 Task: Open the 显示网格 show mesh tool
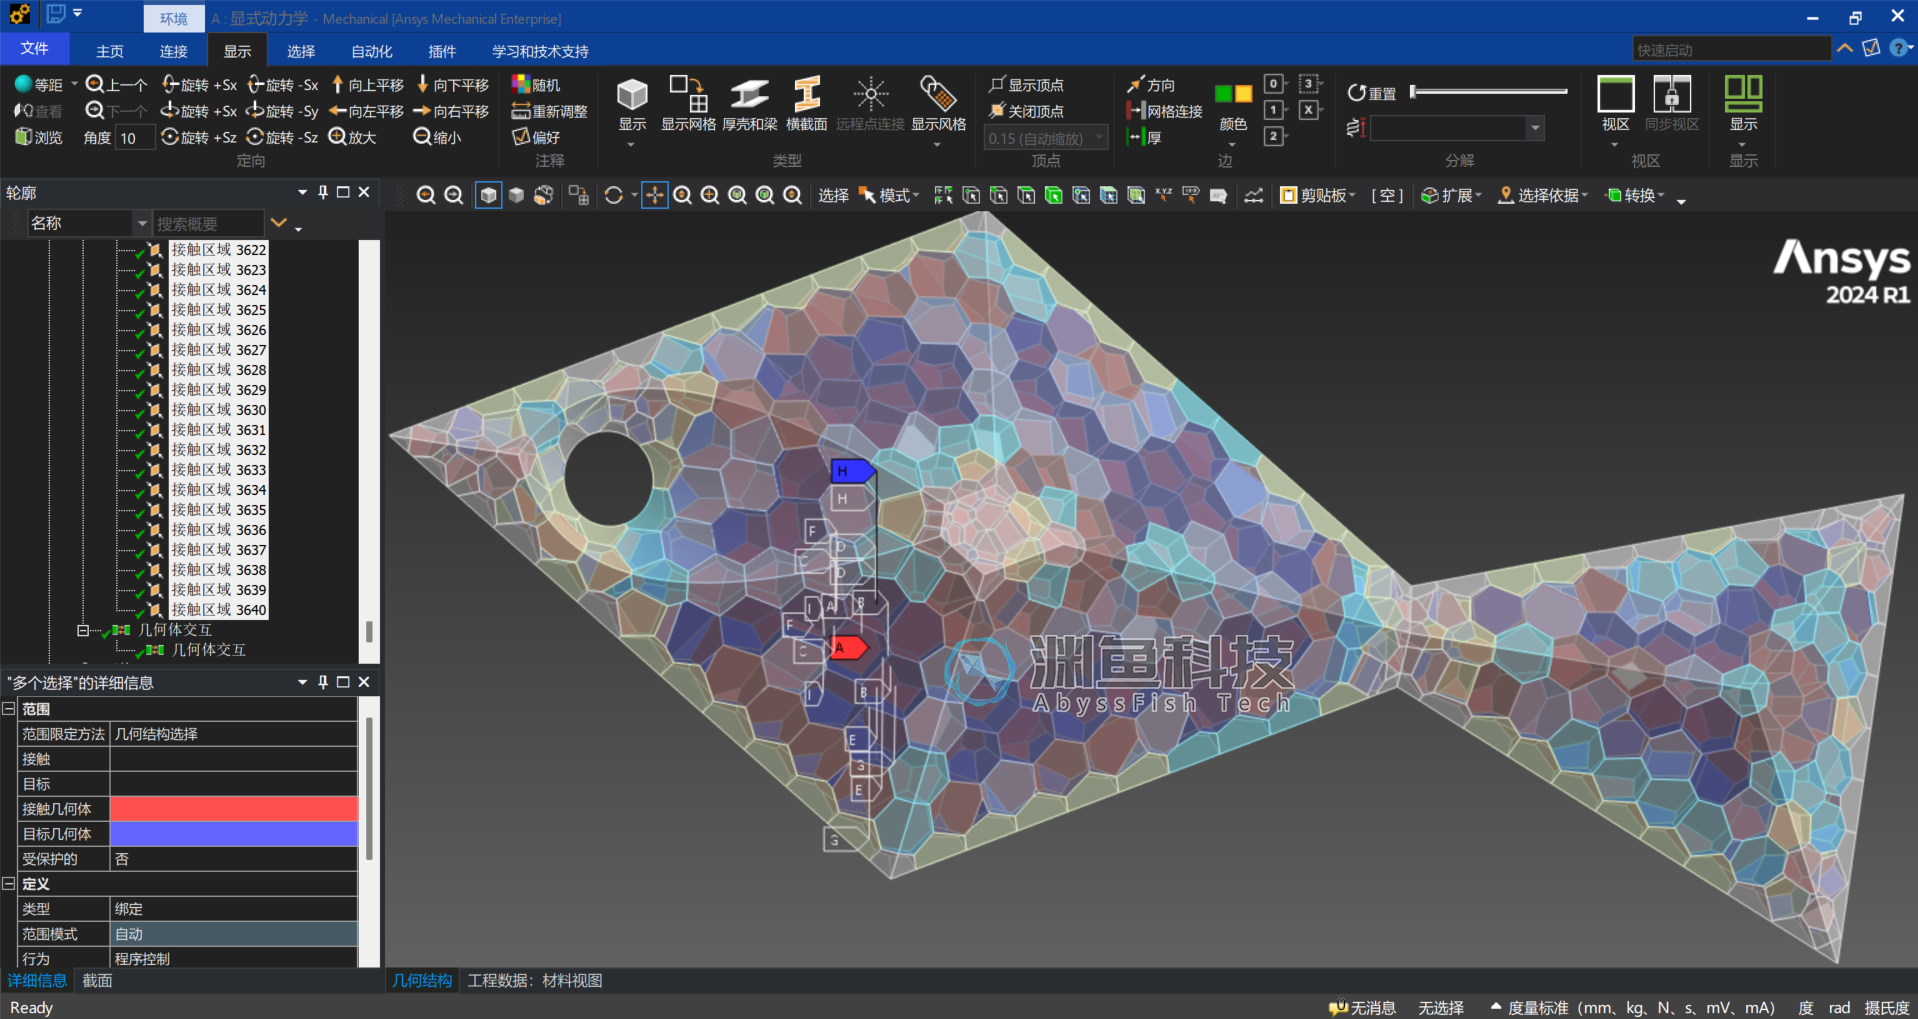click(x=688, y=104)
